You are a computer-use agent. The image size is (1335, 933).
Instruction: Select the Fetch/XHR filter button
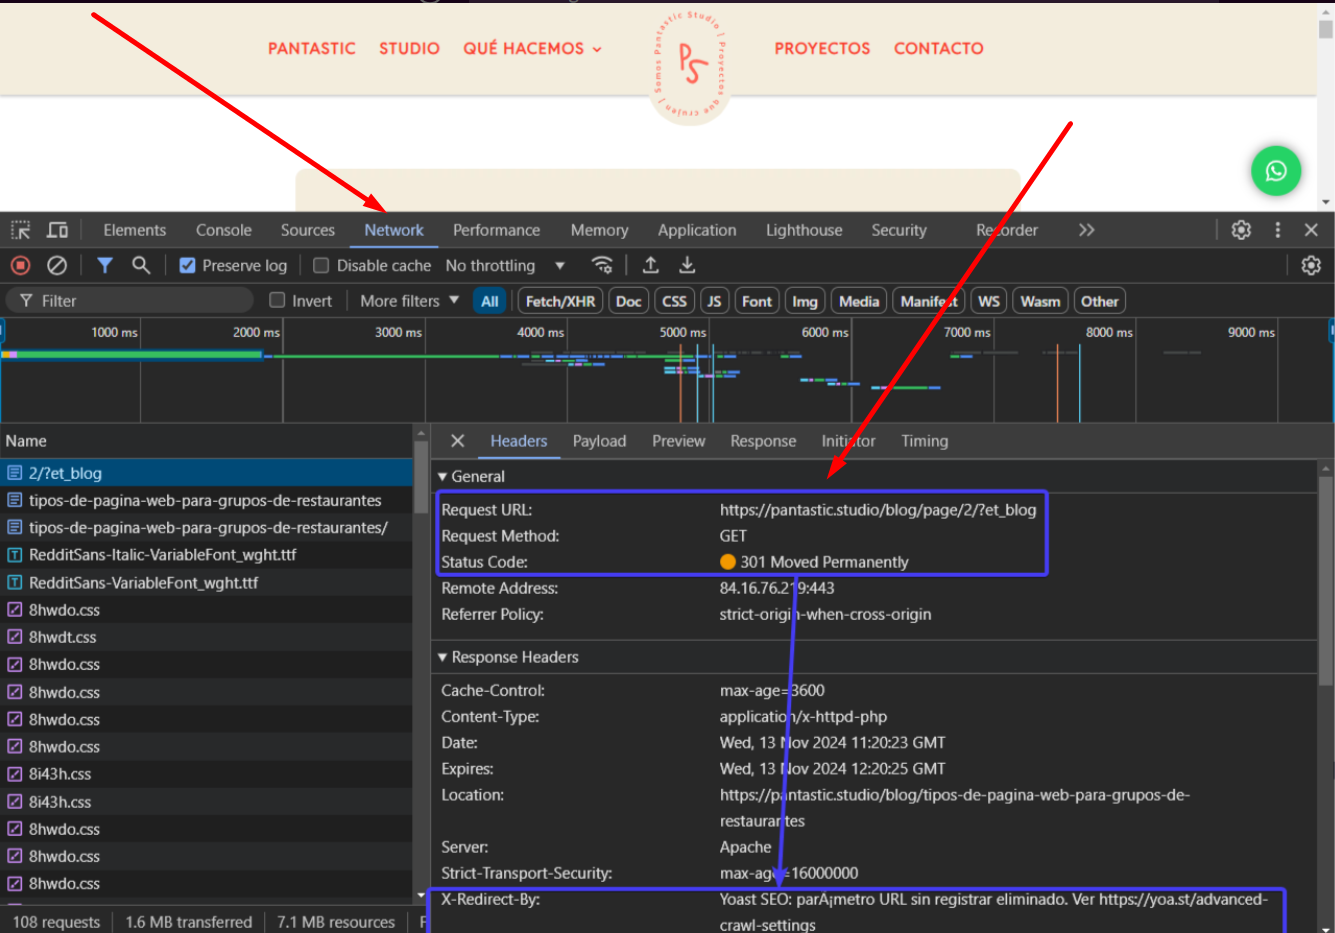(560, 301)
